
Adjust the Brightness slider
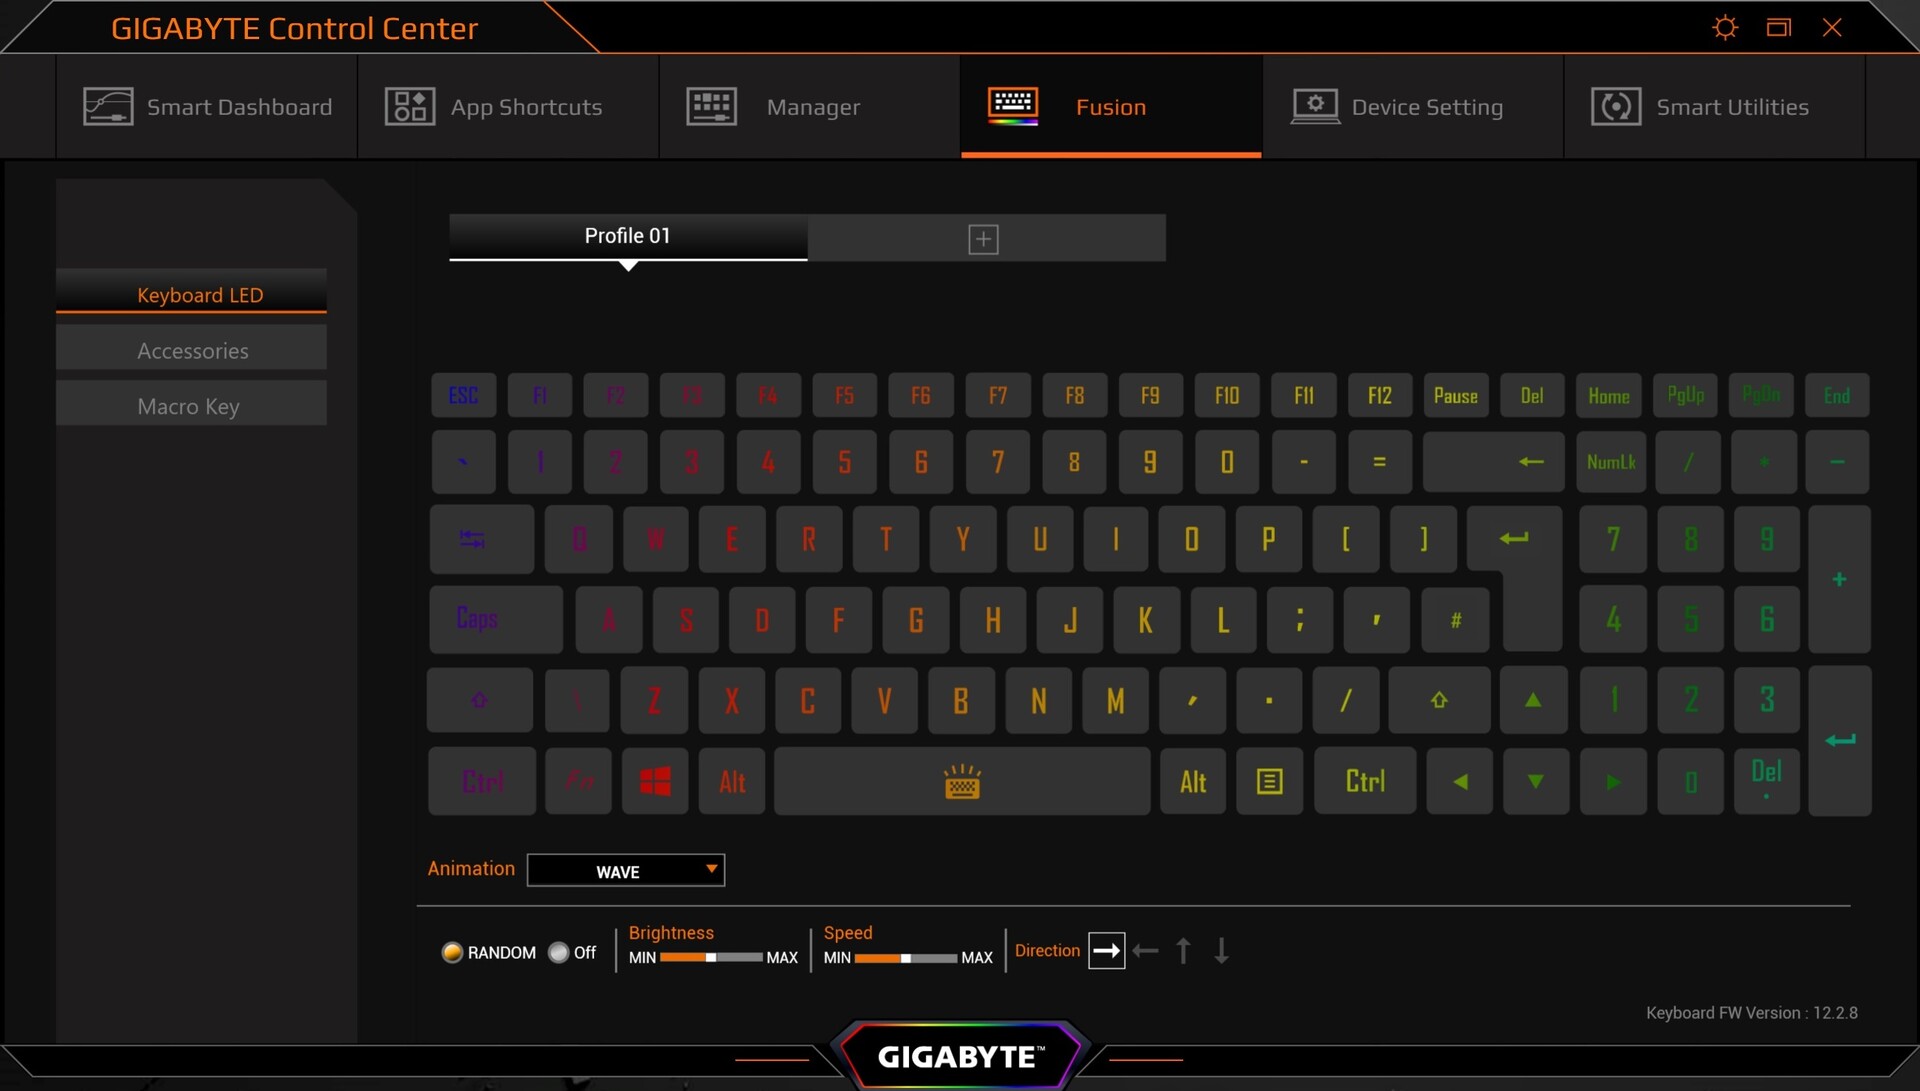click(711, 958)
